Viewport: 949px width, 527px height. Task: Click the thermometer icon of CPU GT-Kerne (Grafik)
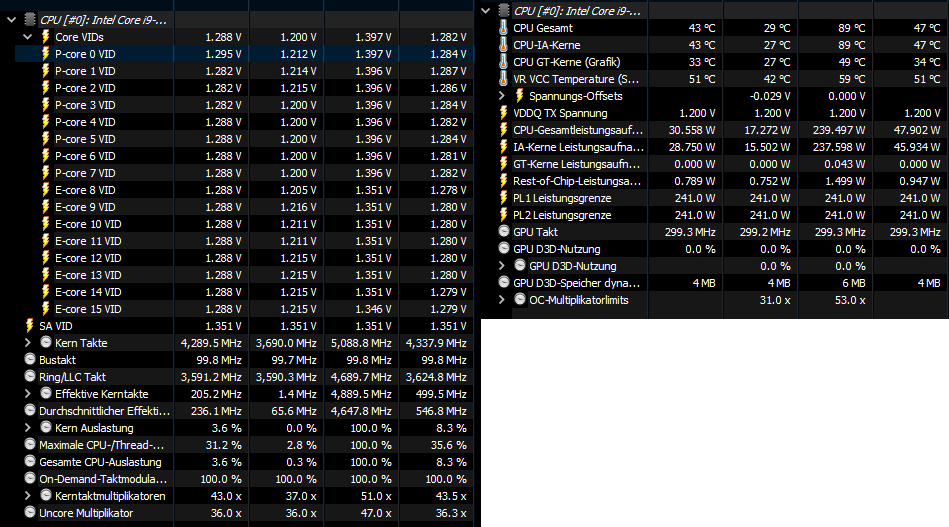[503, 62]
